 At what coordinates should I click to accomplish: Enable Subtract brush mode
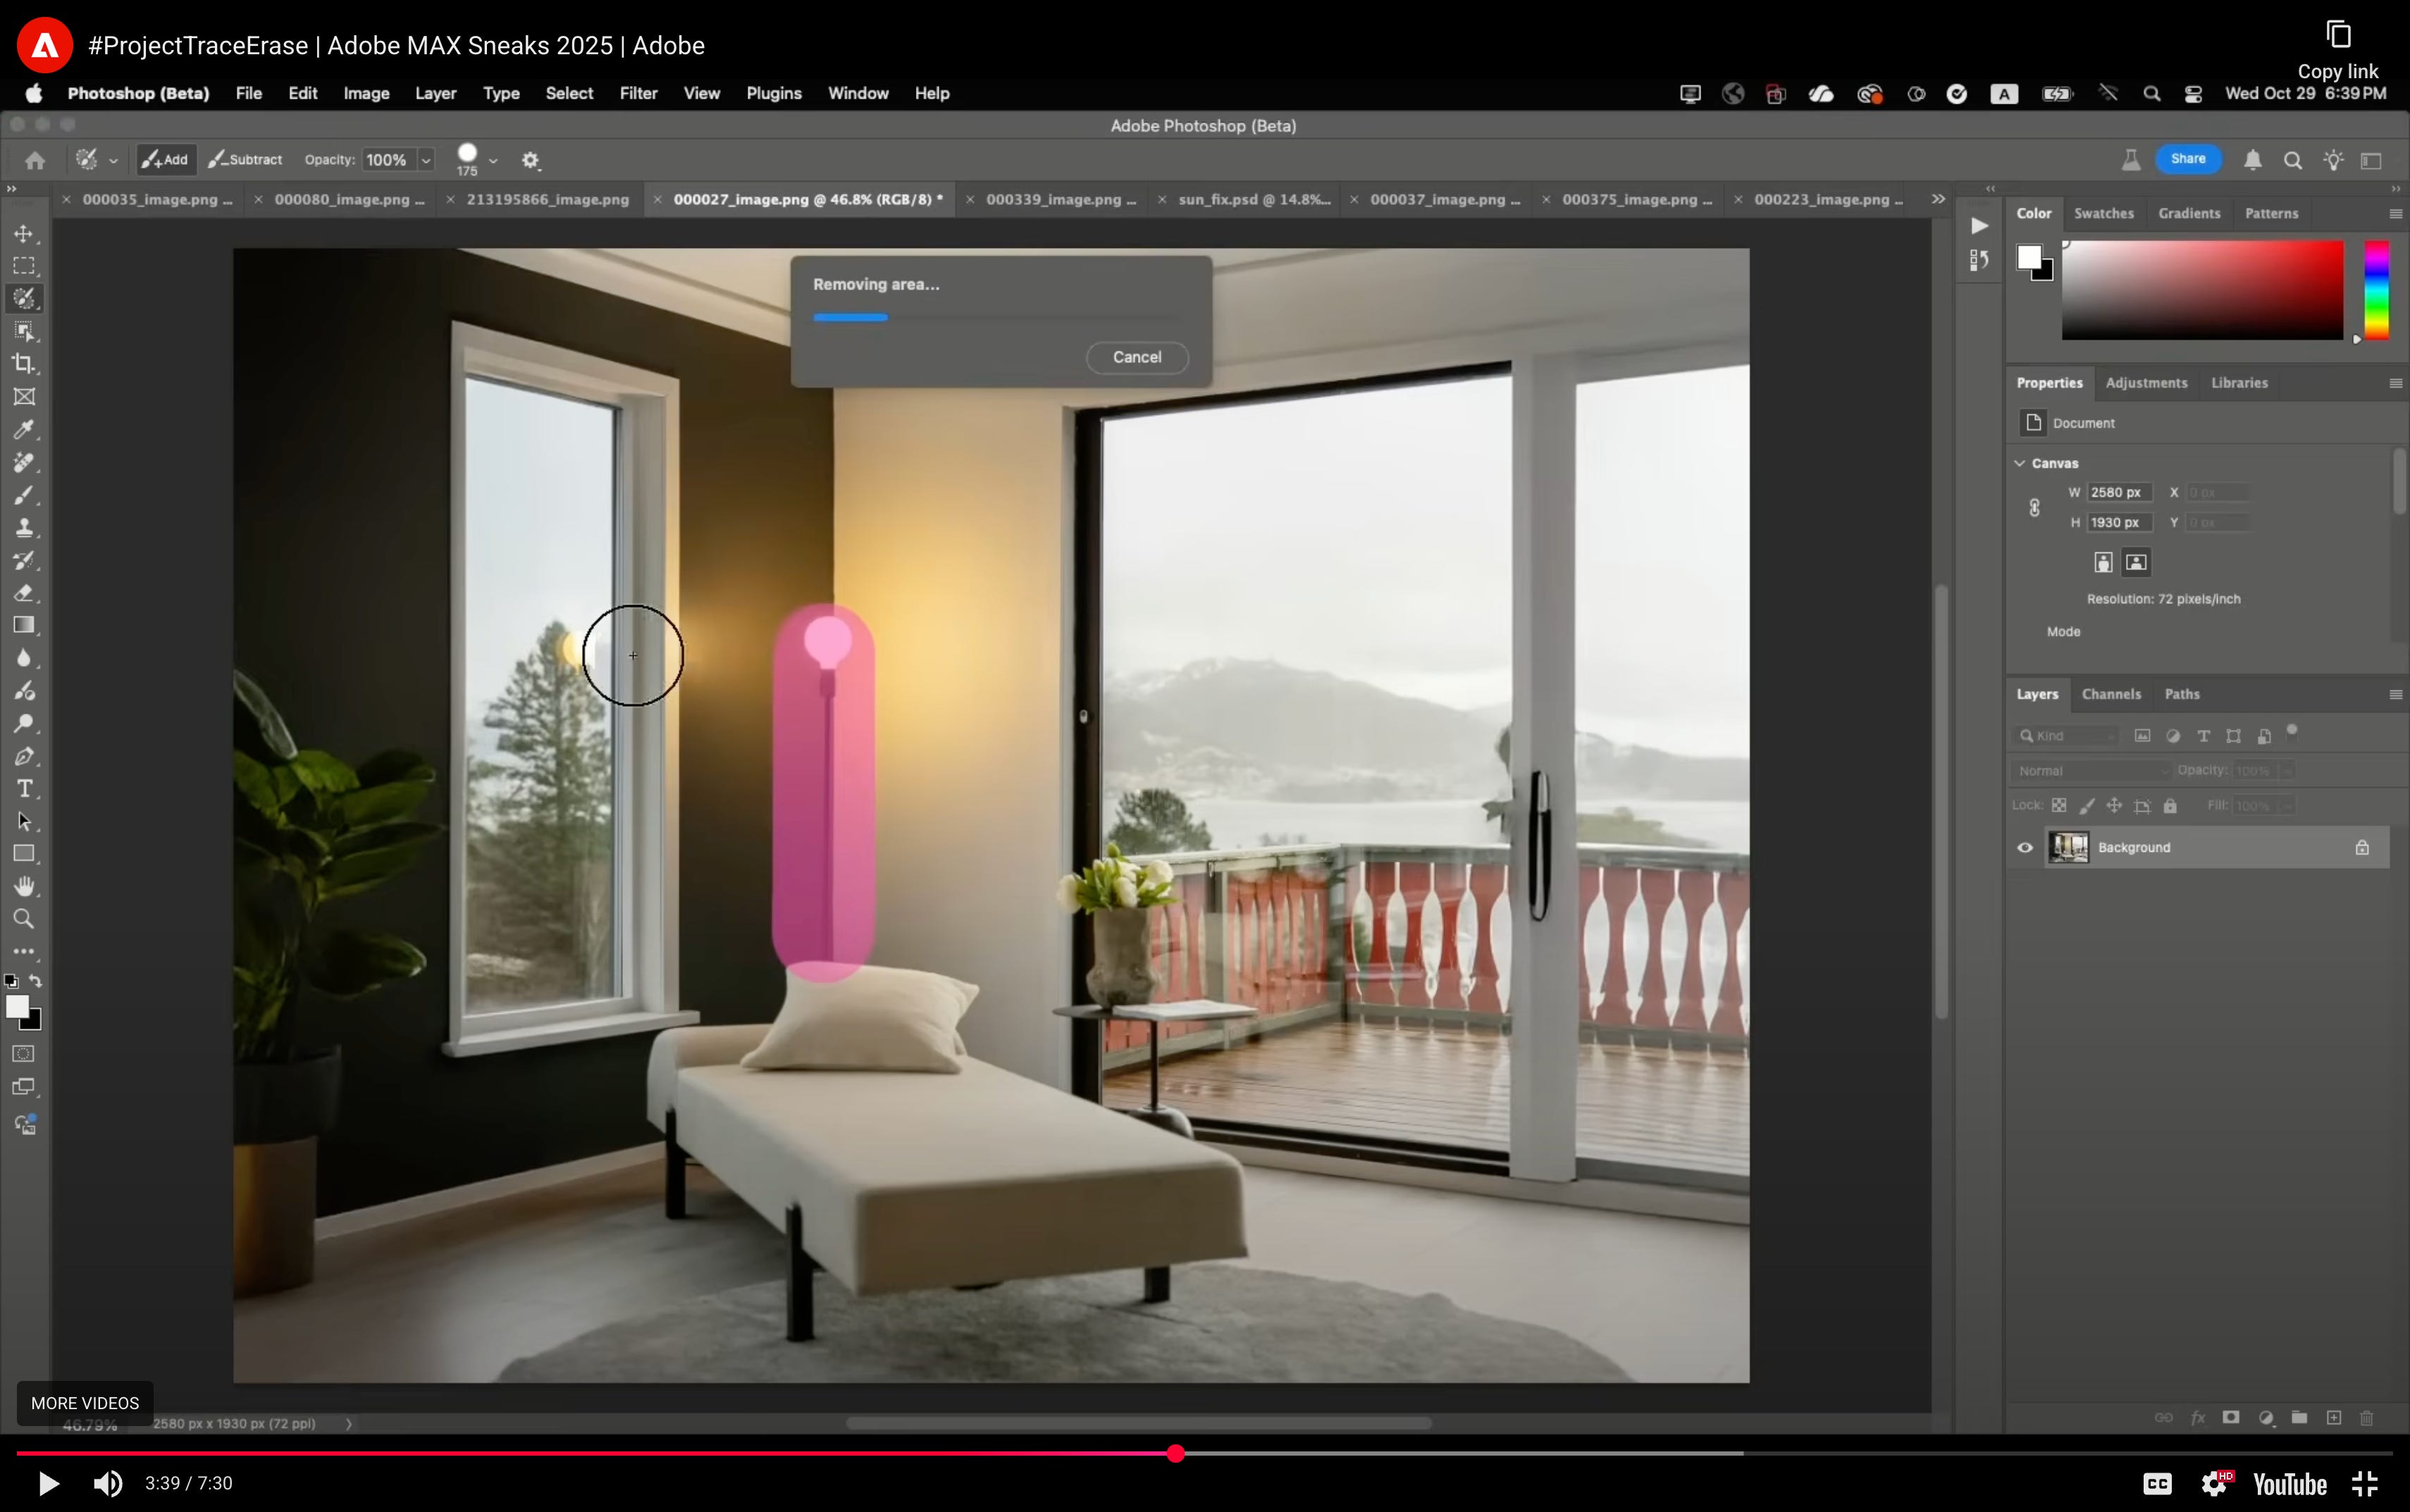click(246, 160)
